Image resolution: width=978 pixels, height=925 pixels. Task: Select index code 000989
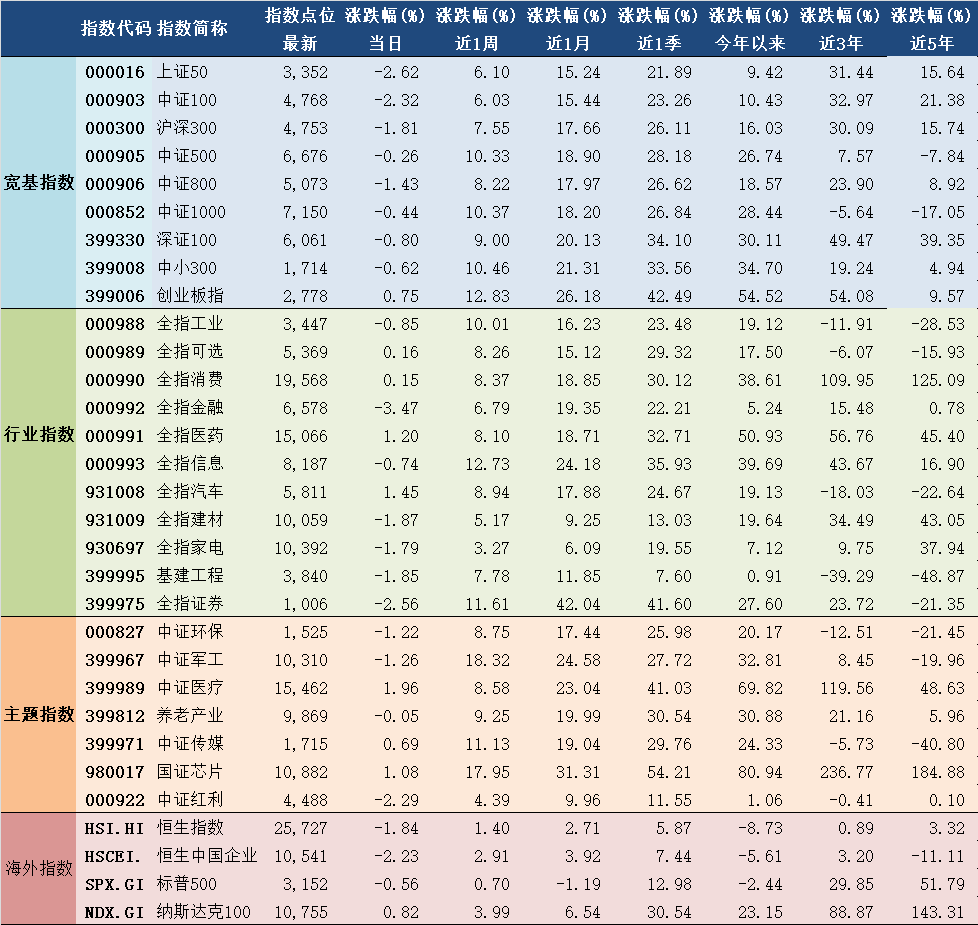[x=115, y=352]
